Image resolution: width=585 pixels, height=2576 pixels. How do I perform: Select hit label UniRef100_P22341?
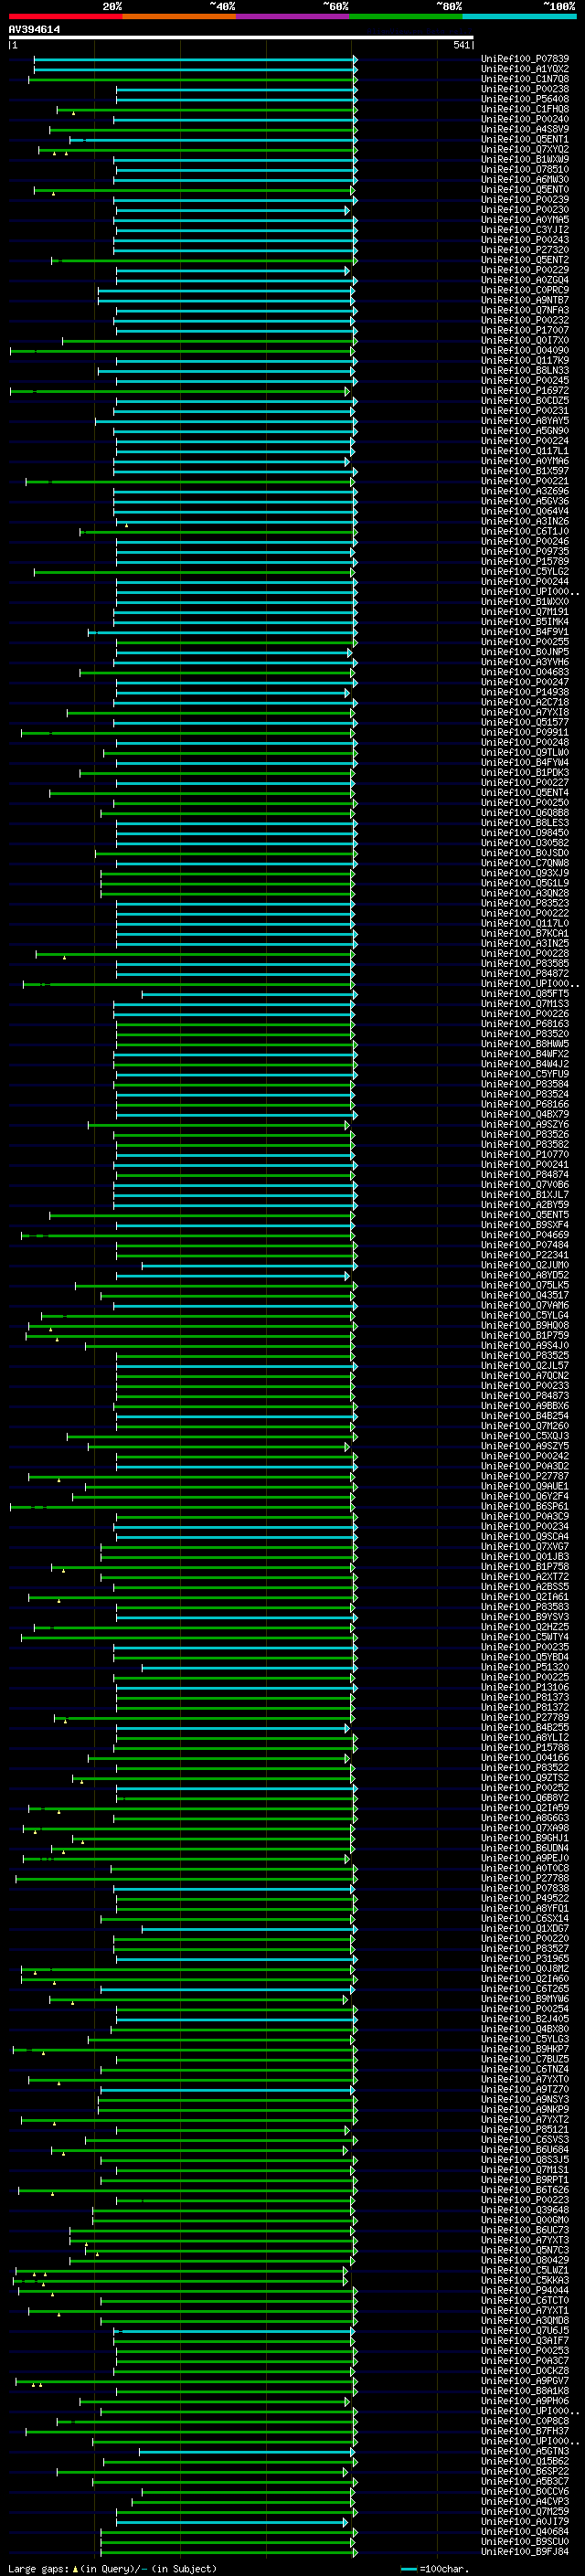pyautogui.click(x=525, y=1255)
